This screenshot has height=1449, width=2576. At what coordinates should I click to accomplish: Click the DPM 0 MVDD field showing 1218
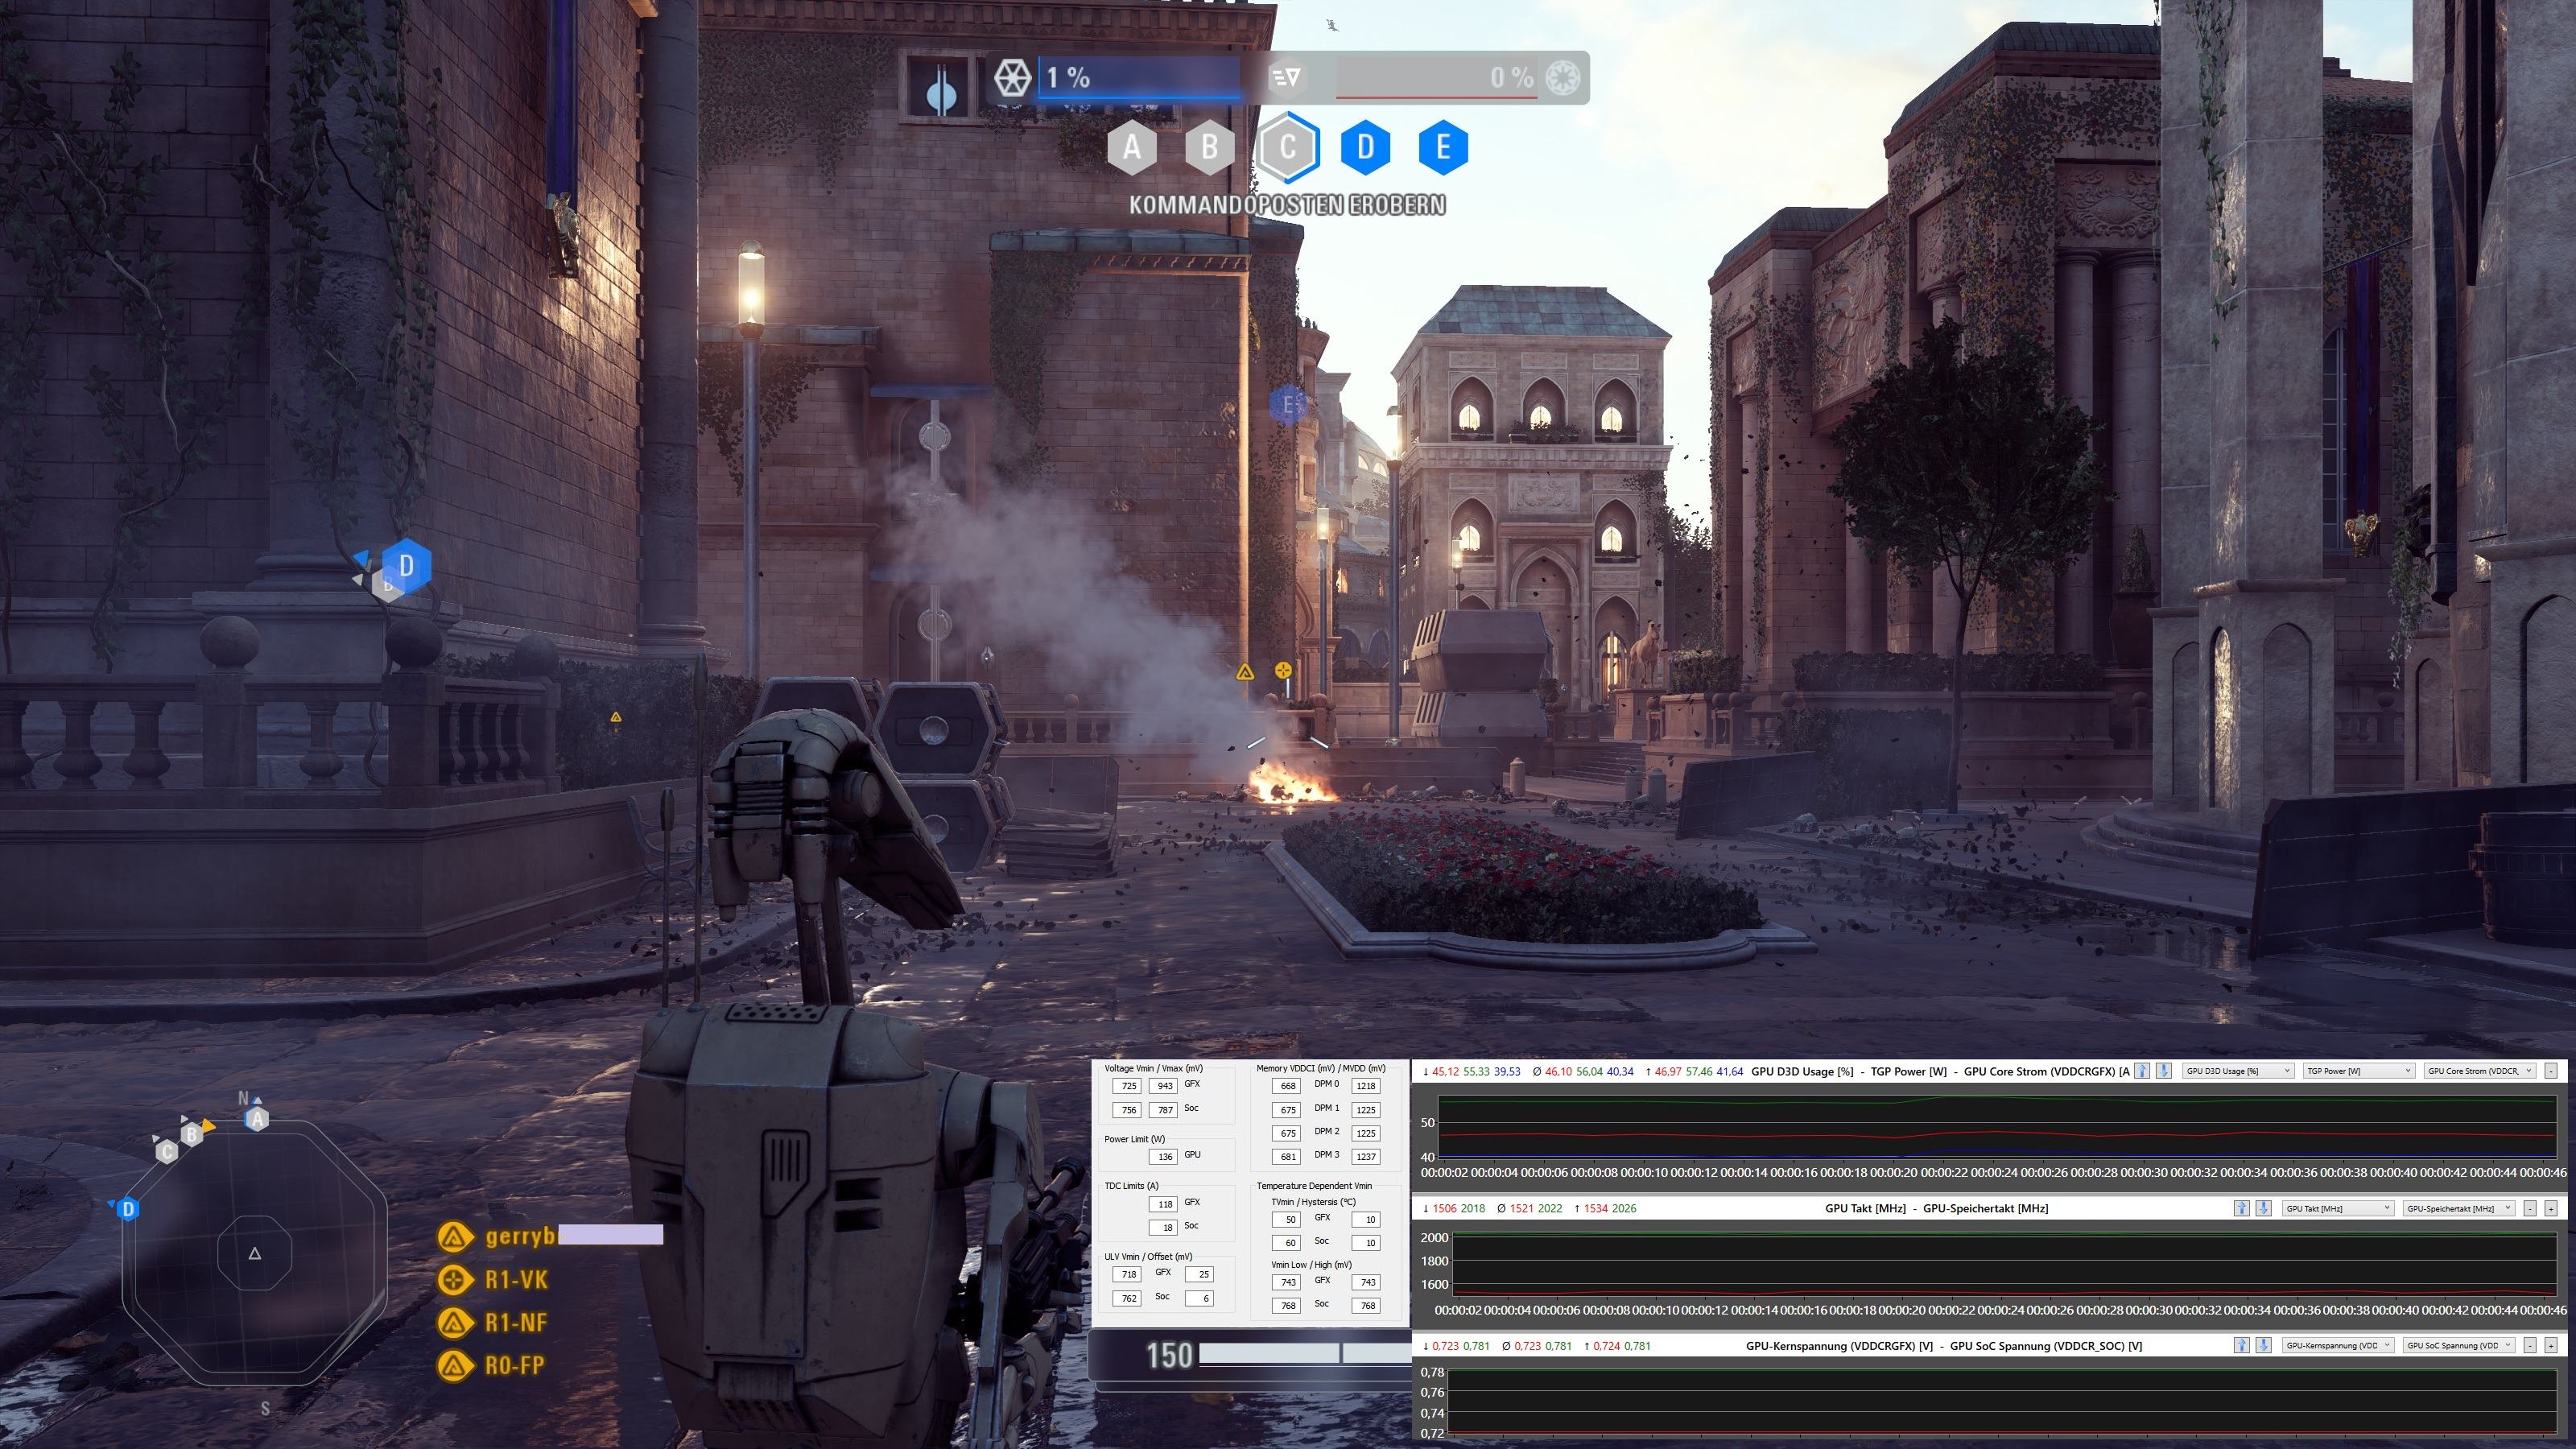coord(1365,1086)
